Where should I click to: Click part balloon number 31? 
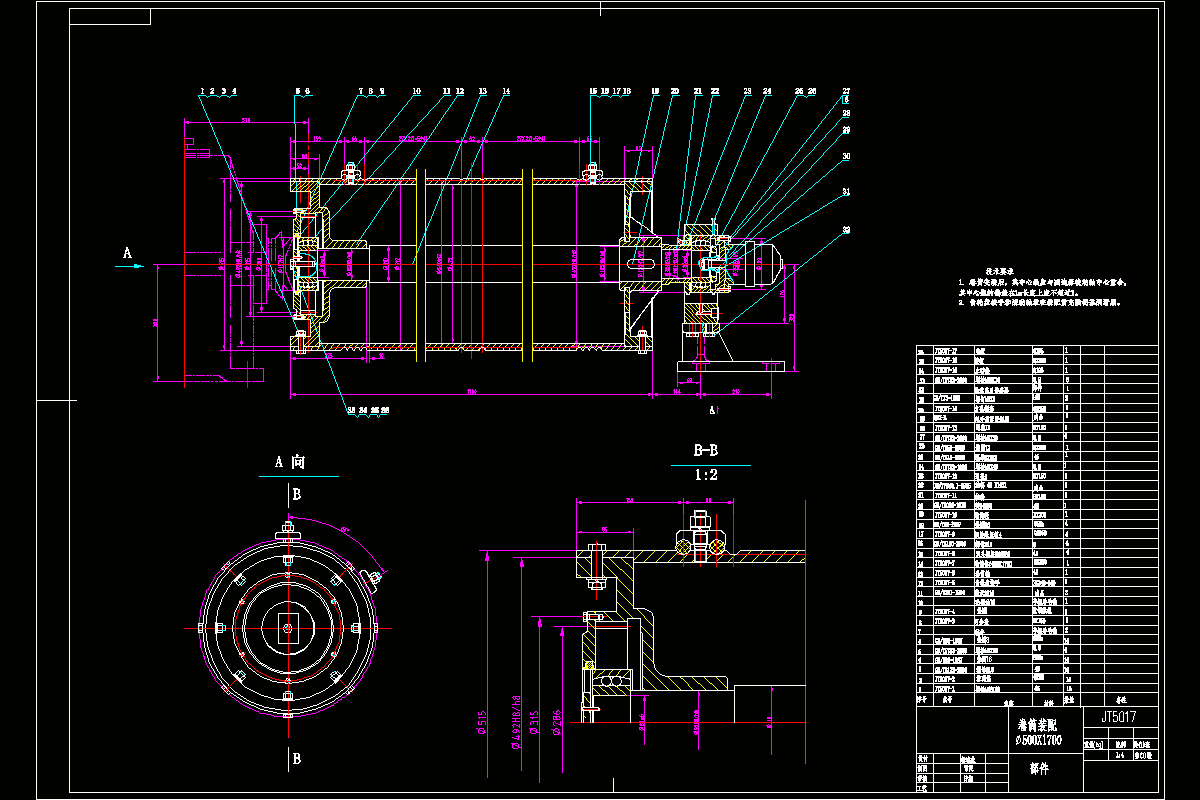[x=846, y=192]
